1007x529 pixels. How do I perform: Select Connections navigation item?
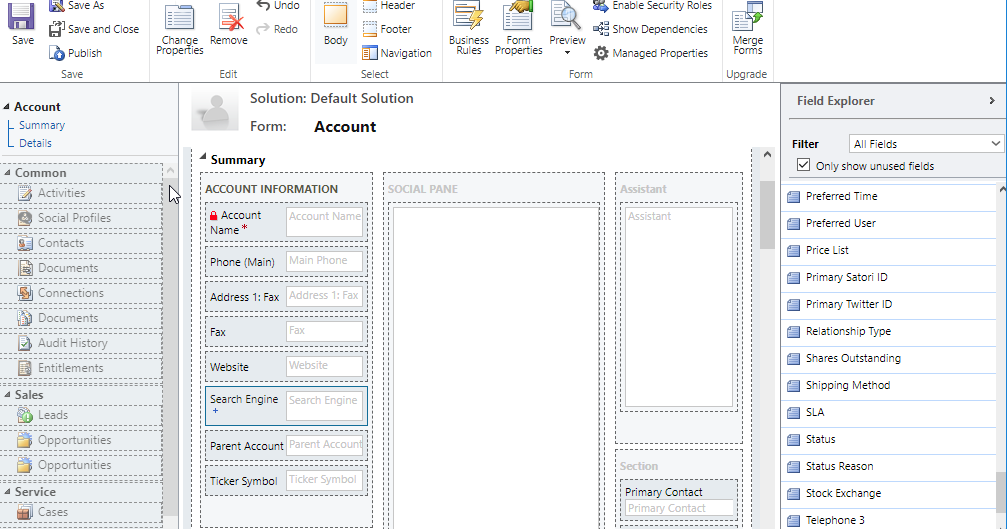point(81,293)
